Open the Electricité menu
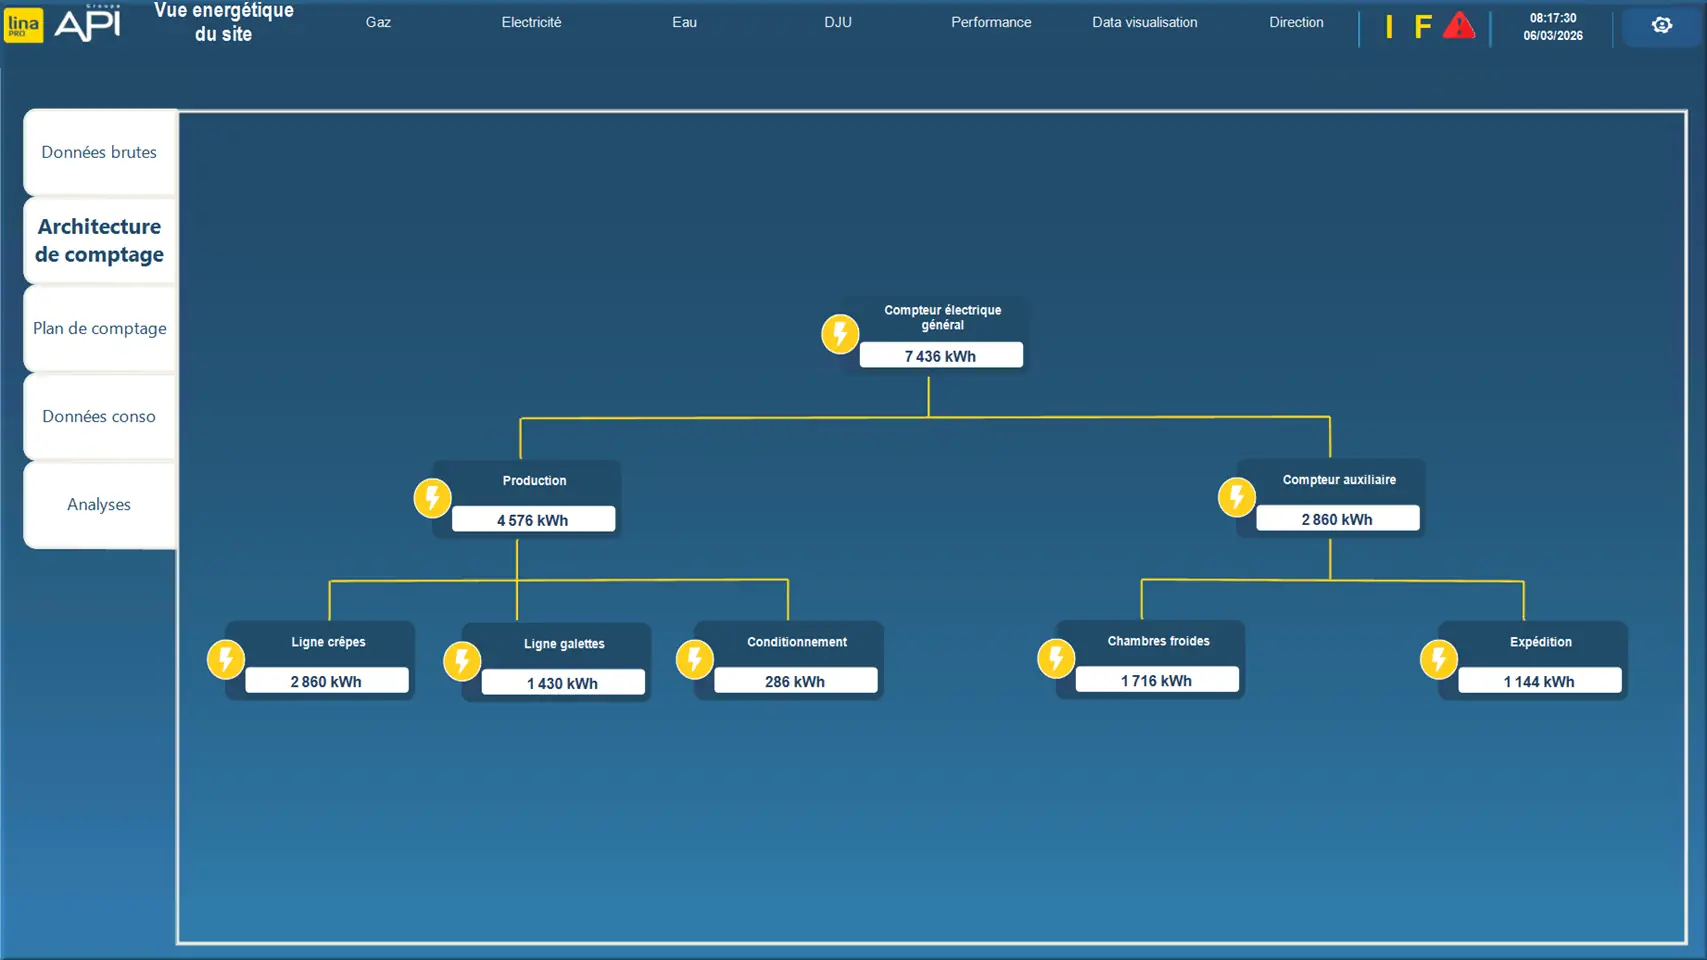1707x960 pixels. [531, 22]
